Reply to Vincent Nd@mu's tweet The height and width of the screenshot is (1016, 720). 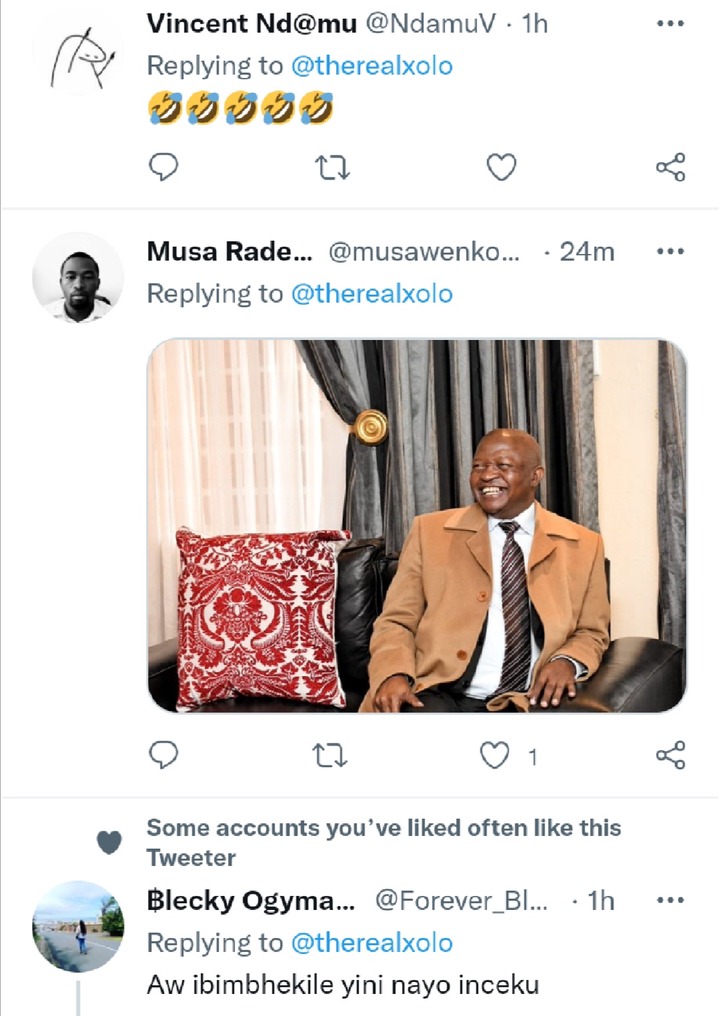tap(162, 168)
